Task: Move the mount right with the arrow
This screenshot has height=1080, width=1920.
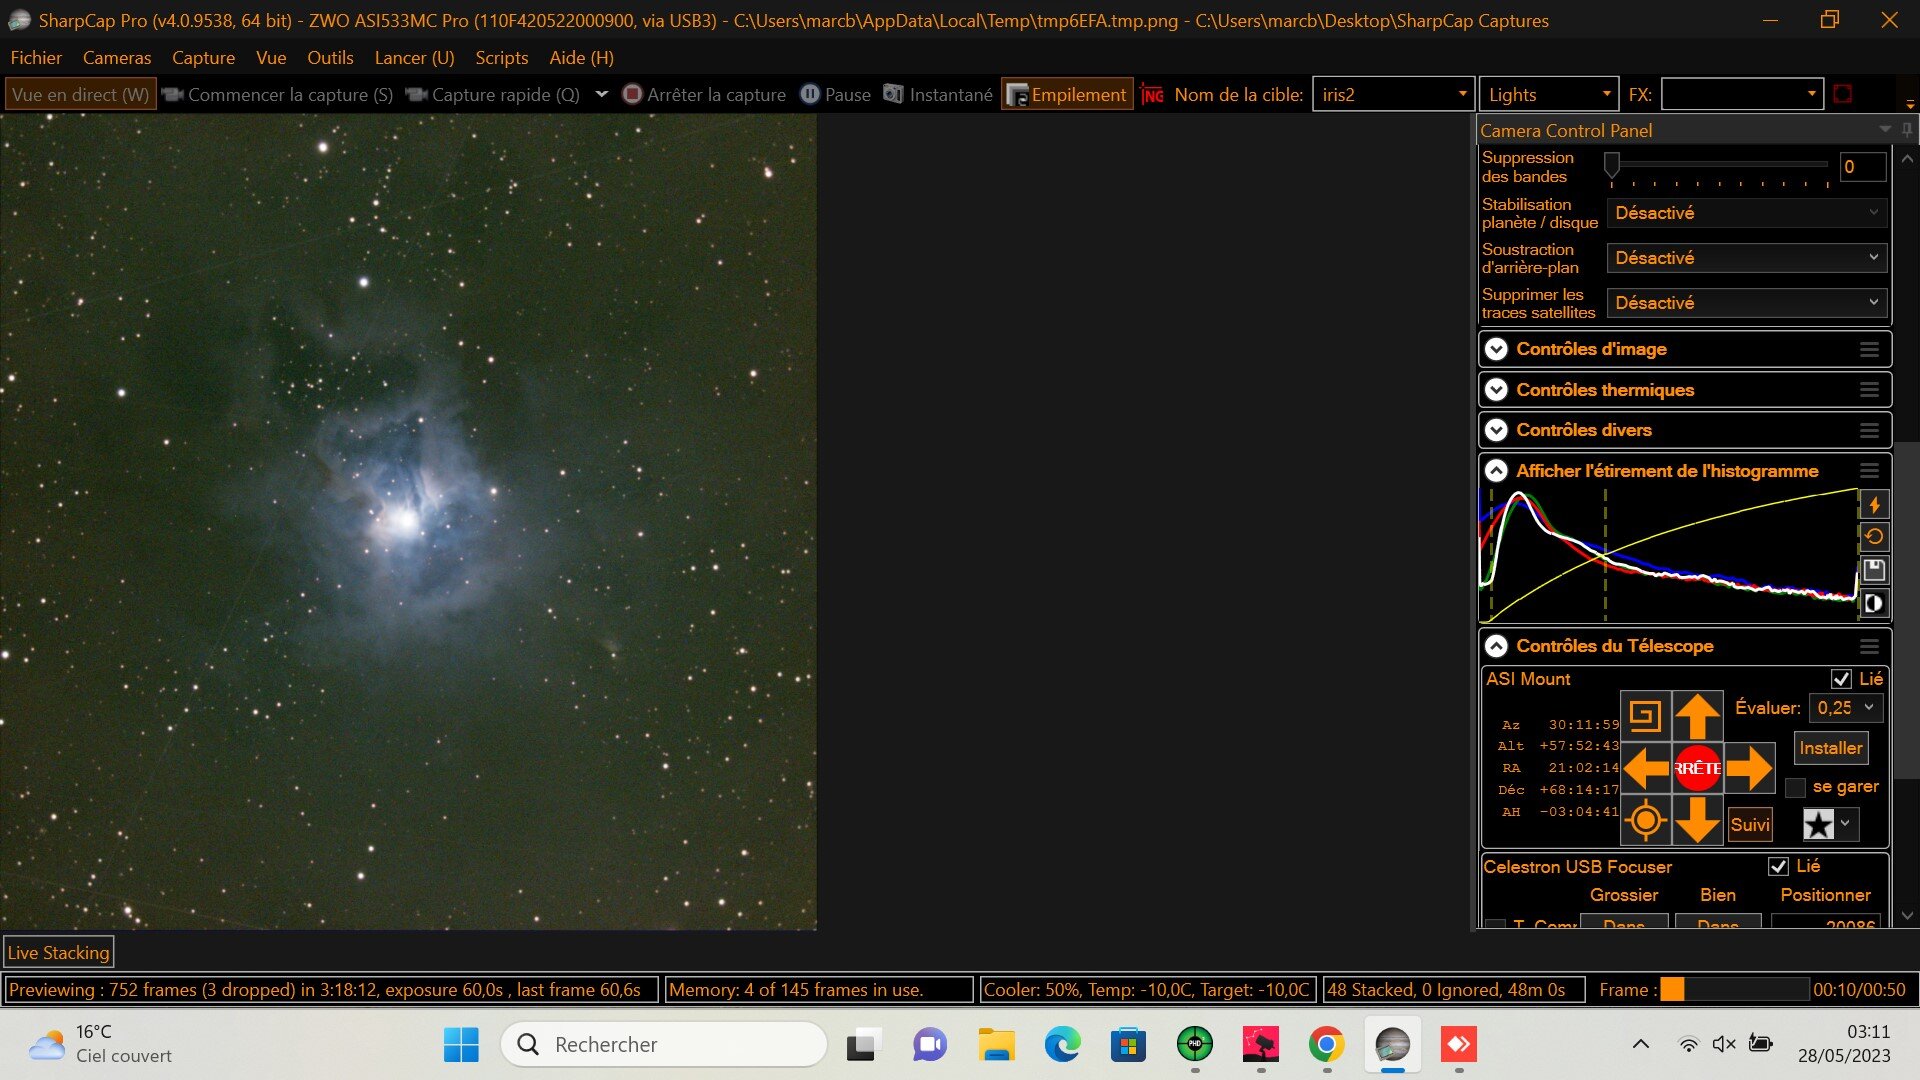Action: tap(1749, 768)
